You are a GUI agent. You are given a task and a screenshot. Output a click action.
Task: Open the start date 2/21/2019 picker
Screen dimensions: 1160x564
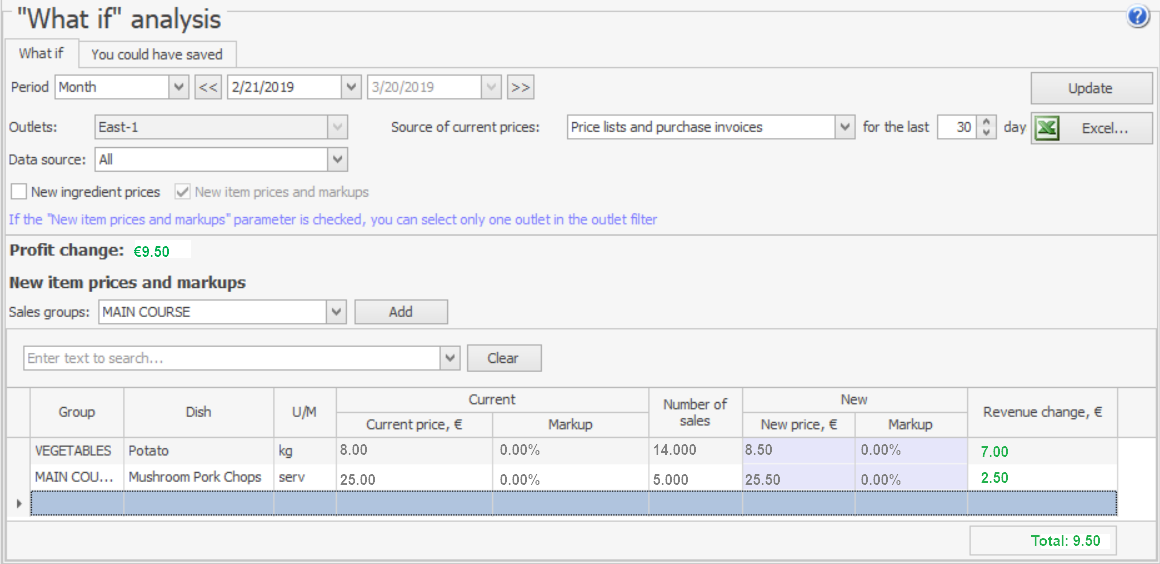point(351,87)
